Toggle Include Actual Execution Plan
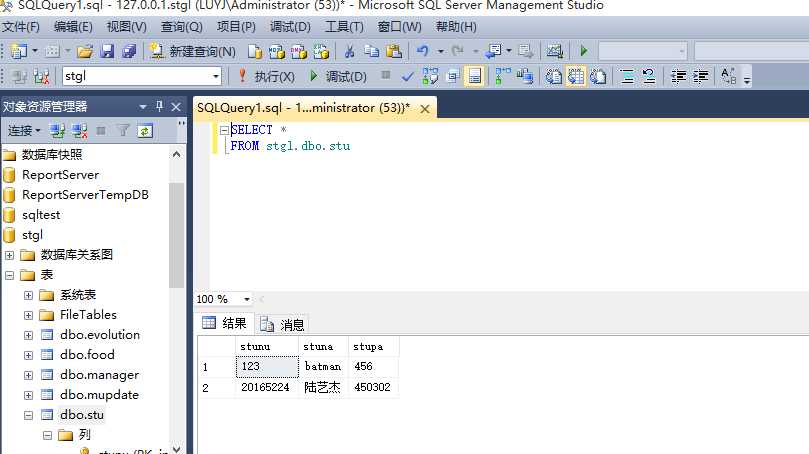 click(x=503, y=76)
